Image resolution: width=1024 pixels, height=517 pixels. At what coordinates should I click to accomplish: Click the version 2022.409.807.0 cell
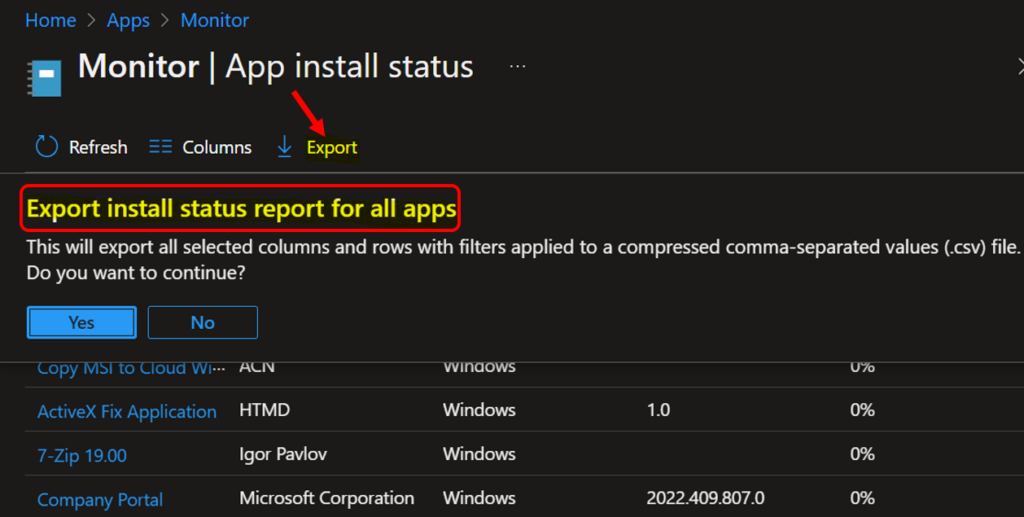pyautogui.click(x=705, y=498)
